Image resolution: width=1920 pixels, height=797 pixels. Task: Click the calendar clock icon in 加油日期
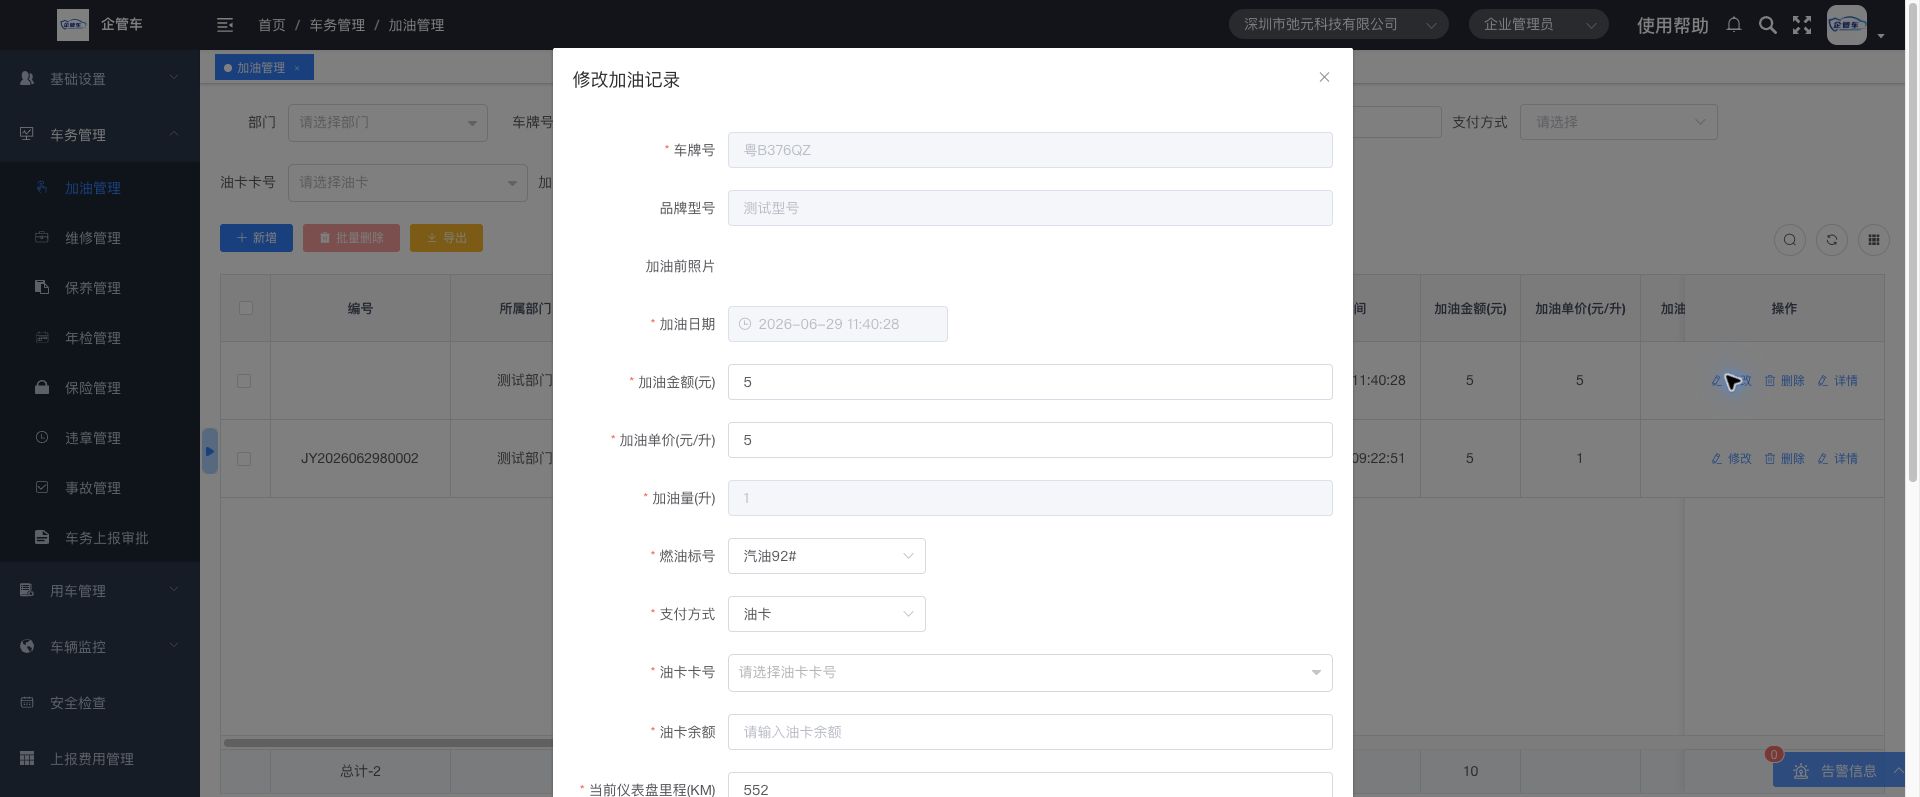745,324
